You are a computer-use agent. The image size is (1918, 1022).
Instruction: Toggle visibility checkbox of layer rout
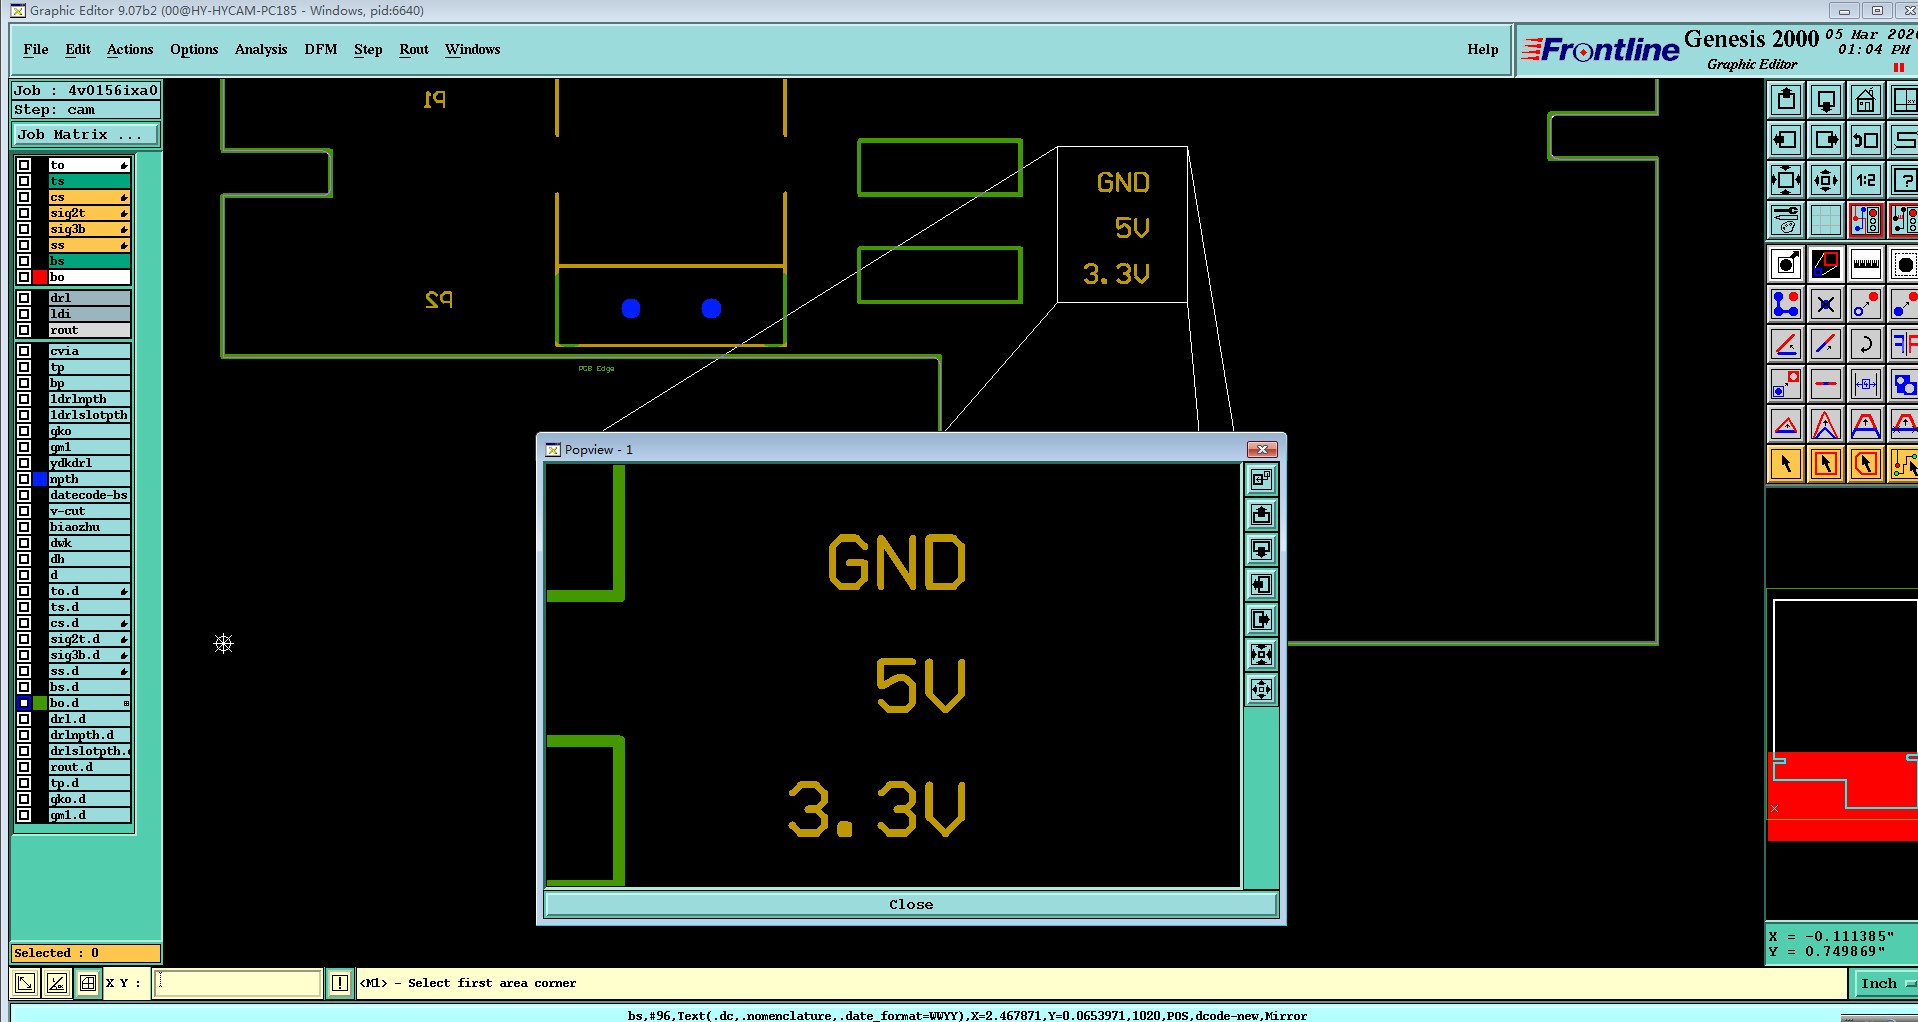coord(24,330)
